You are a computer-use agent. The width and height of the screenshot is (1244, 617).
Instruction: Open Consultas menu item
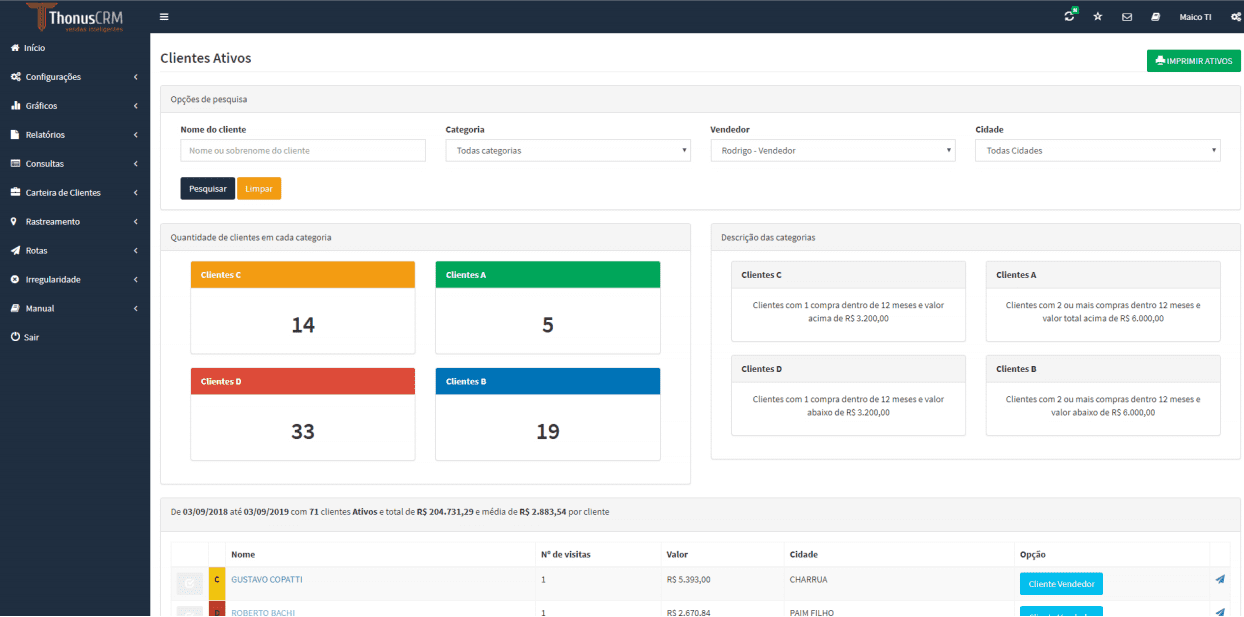tap(45, 164)
